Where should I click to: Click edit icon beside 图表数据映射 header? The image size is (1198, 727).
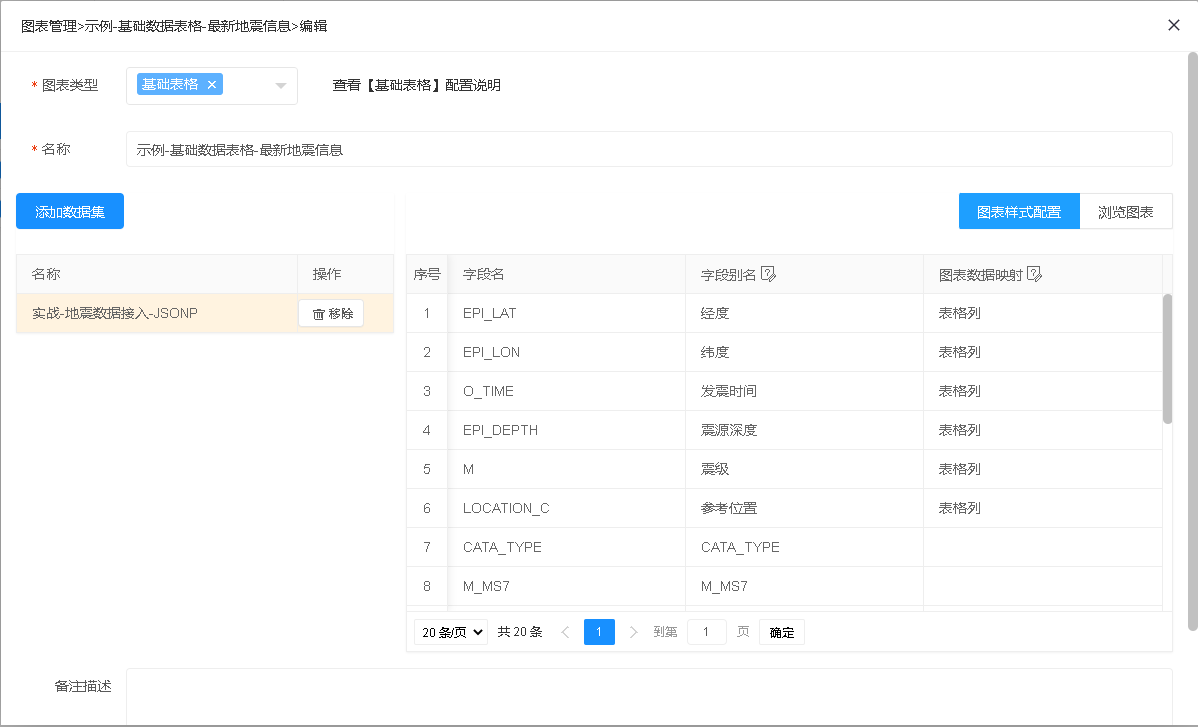(x=1035, y=274)
